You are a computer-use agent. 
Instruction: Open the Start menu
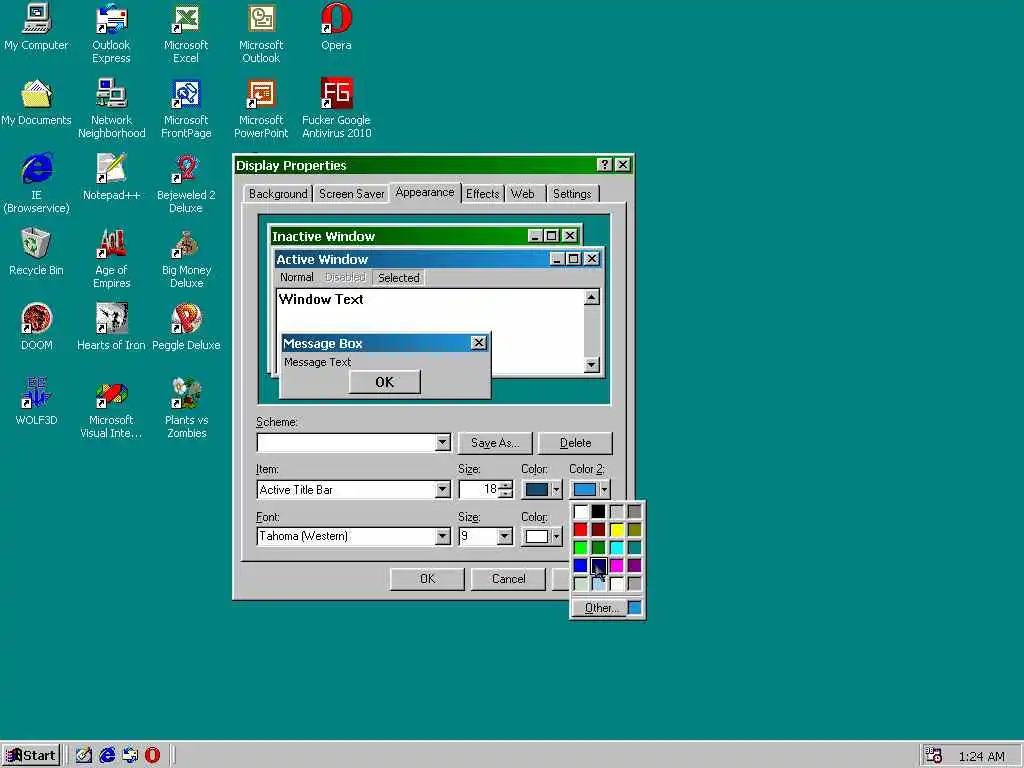31,755
